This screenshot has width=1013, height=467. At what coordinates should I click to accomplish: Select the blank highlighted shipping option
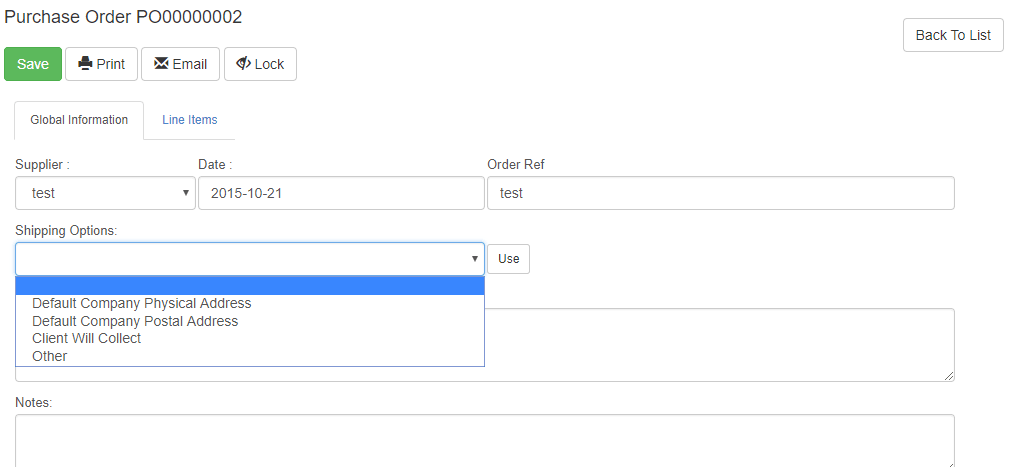[250, 286]
